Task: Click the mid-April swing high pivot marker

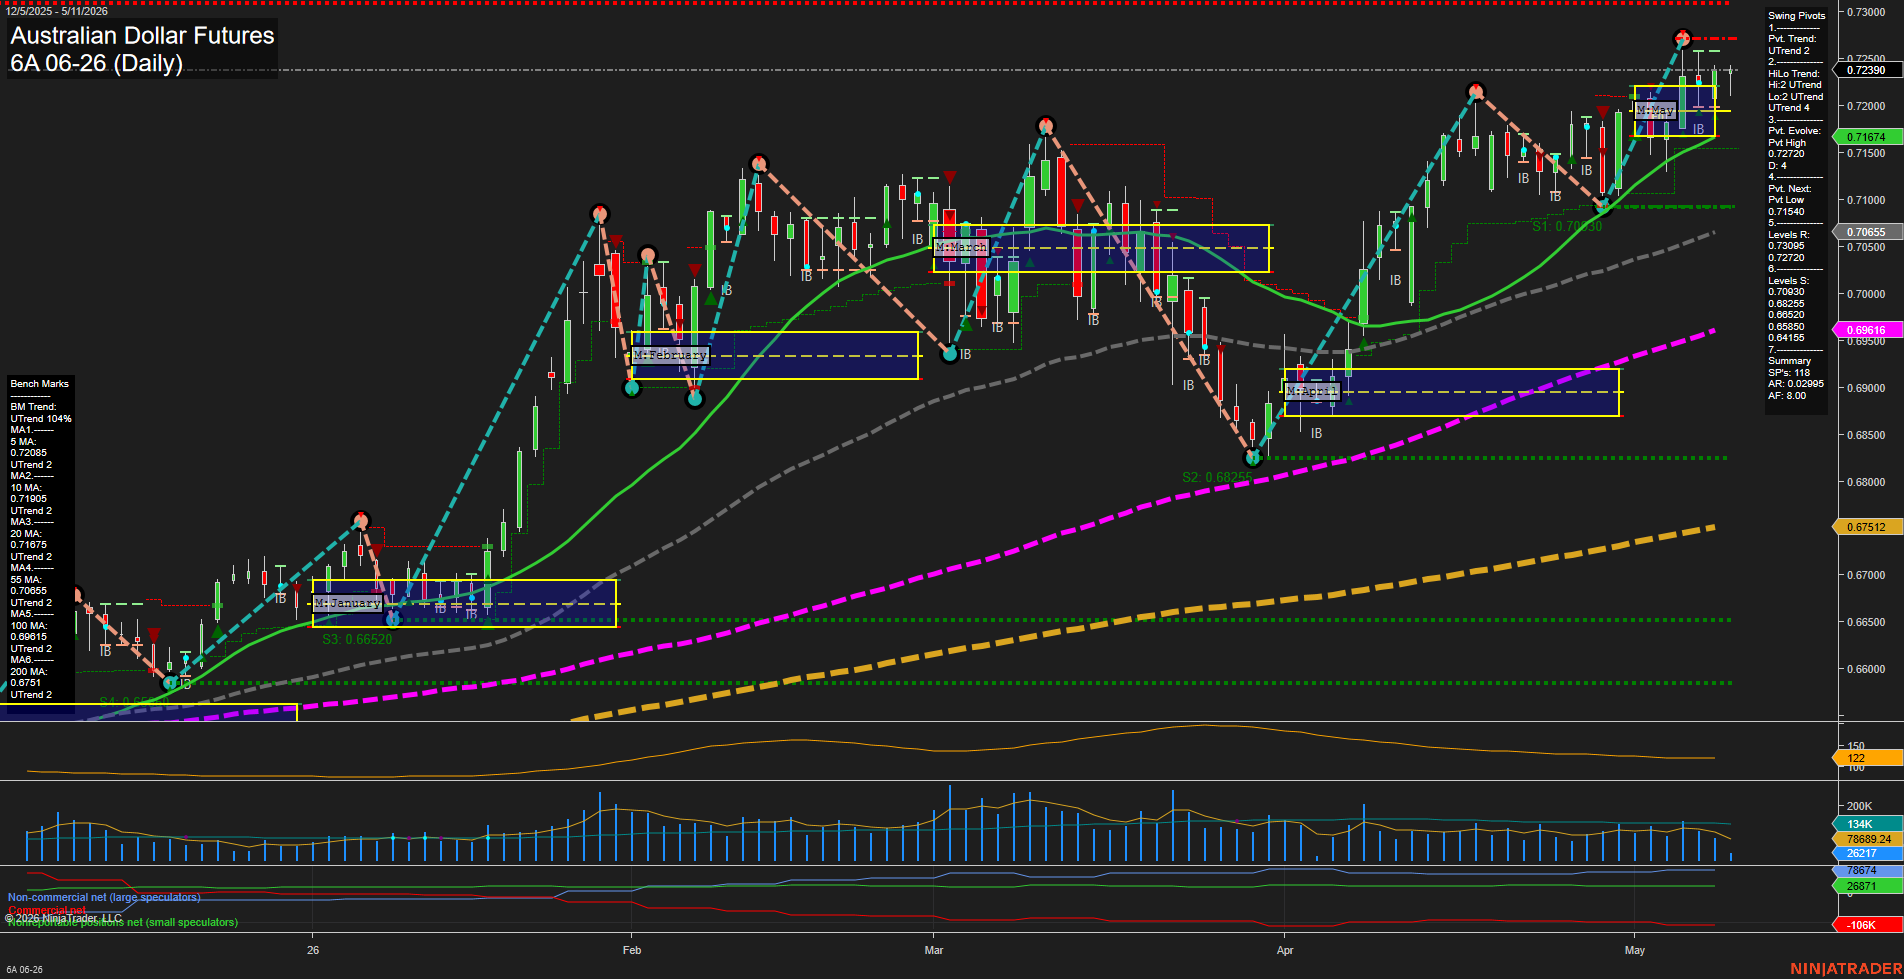Action: 1475,92
